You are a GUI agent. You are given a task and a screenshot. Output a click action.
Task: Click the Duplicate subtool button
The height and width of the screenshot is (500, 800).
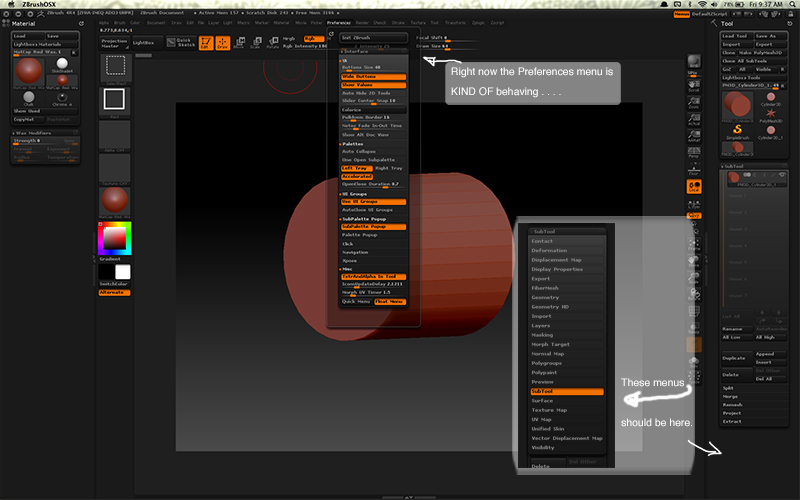tap(737, 358)
